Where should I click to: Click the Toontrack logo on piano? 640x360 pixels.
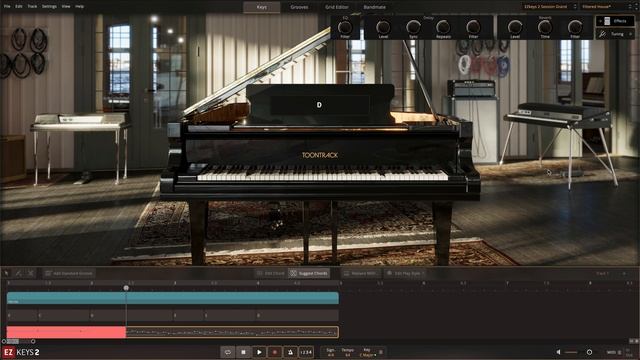click(x=320, y=155)
